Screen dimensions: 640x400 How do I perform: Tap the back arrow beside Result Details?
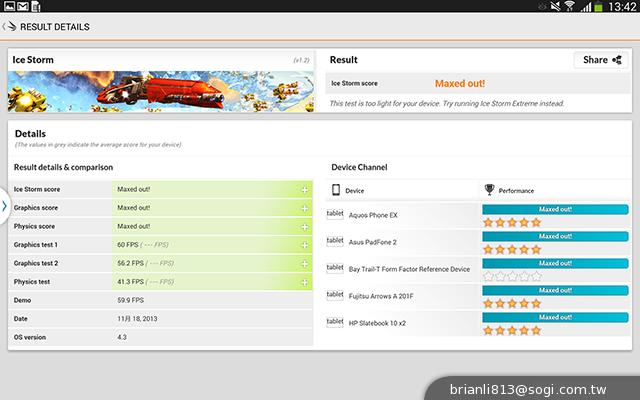click(x=9, y=27)
